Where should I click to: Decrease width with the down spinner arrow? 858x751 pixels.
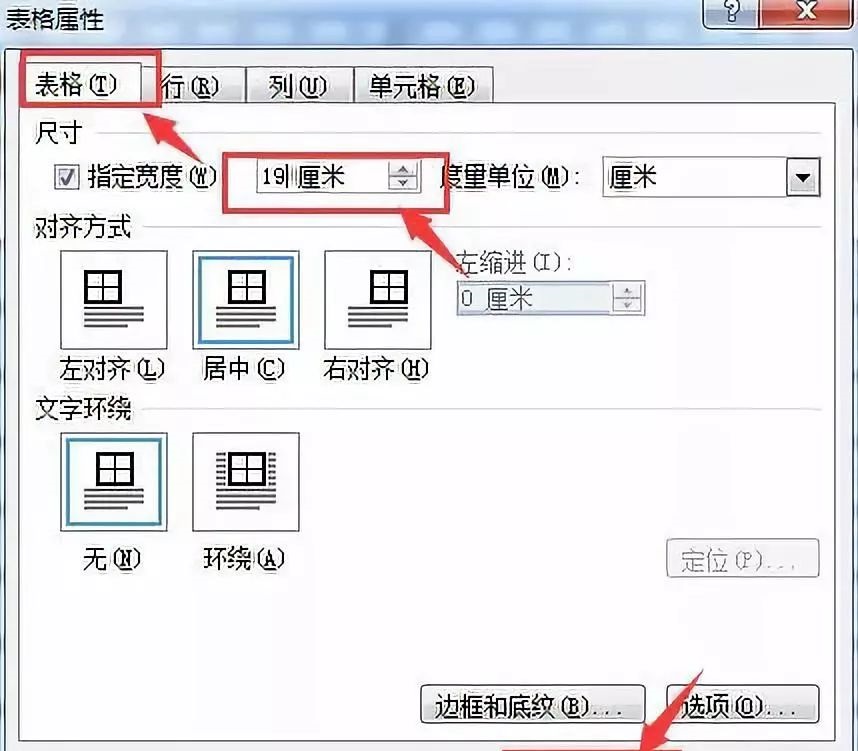403,184
